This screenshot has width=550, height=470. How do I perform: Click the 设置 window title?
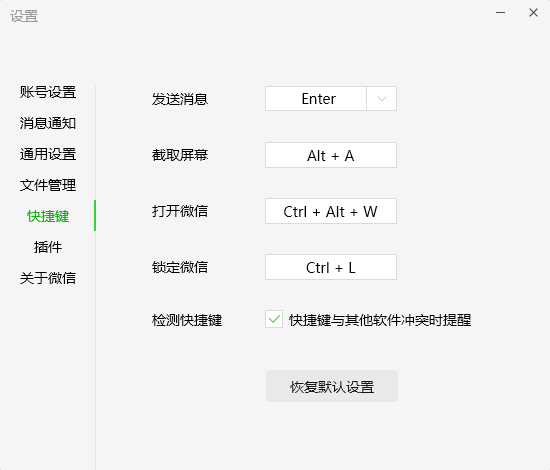tap(24, 16)
